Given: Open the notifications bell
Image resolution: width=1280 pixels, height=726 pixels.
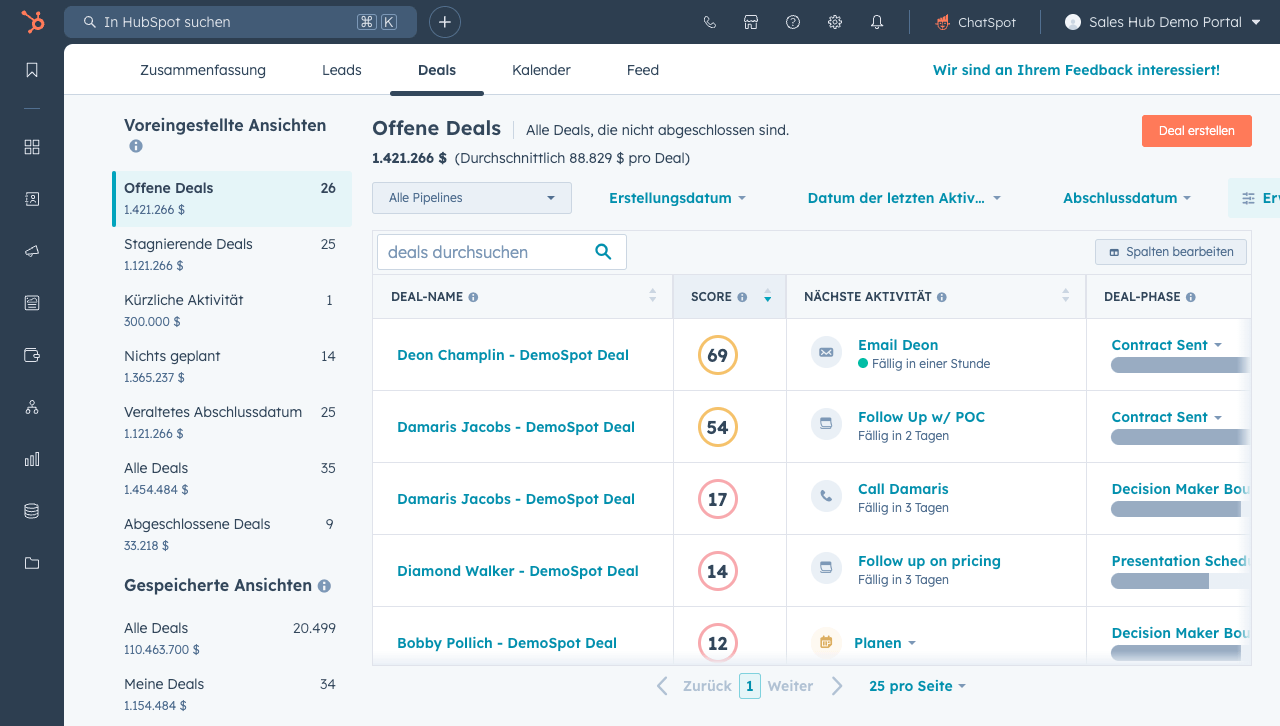Looking at the screenshot, I should [x=877, y=22].
